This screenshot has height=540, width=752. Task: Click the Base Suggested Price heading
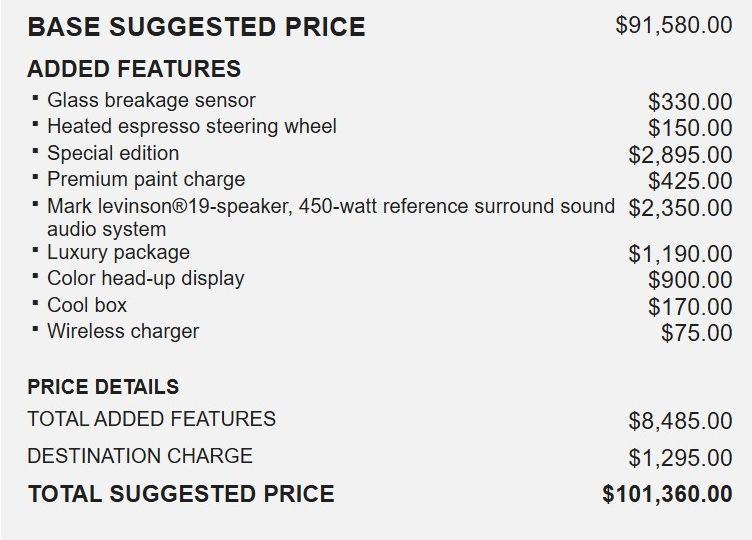[x=196, y=27]
